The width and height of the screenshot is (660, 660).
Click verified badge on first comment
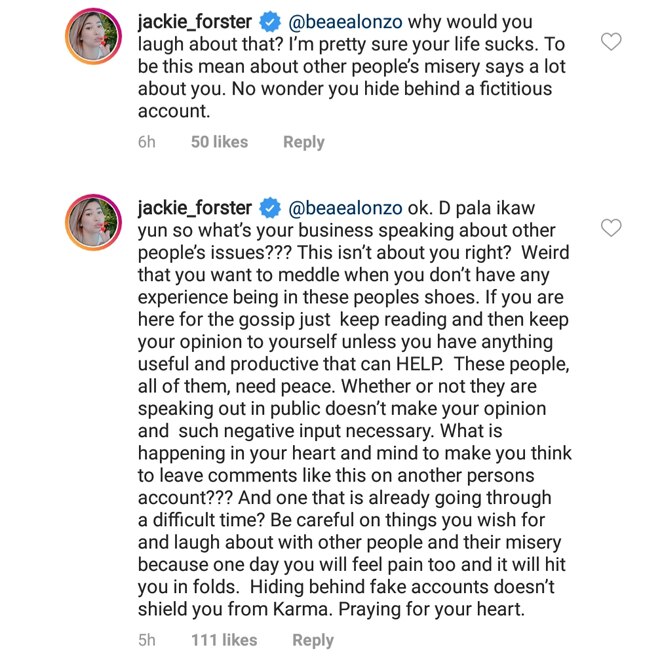(270, 22)
